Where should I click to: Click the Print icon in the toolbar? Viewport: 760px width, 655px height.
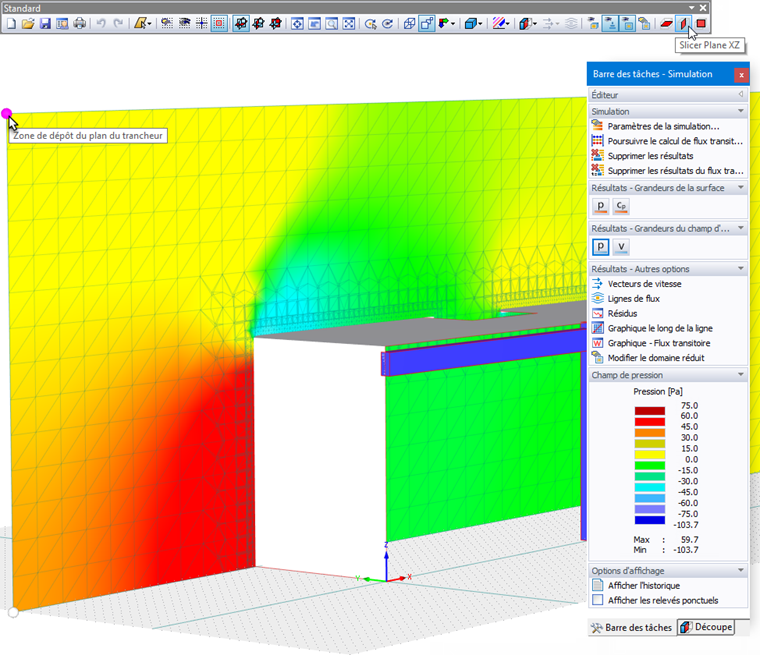(x=79, y=24)
